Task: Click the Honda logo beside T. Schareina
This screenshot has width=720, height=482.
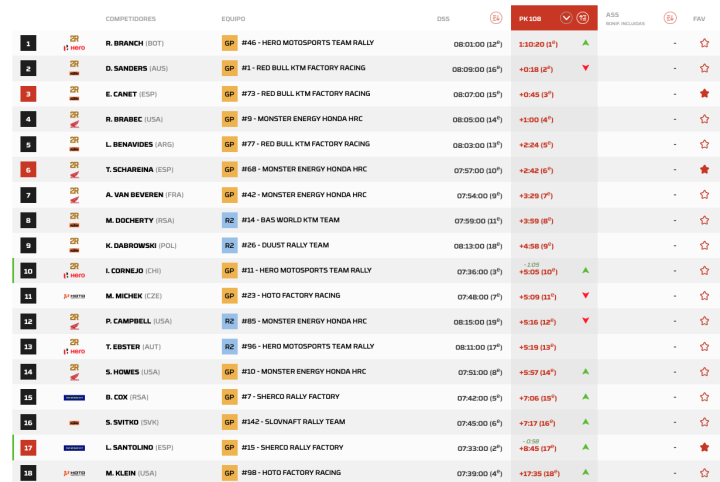Action: [75, 170]
